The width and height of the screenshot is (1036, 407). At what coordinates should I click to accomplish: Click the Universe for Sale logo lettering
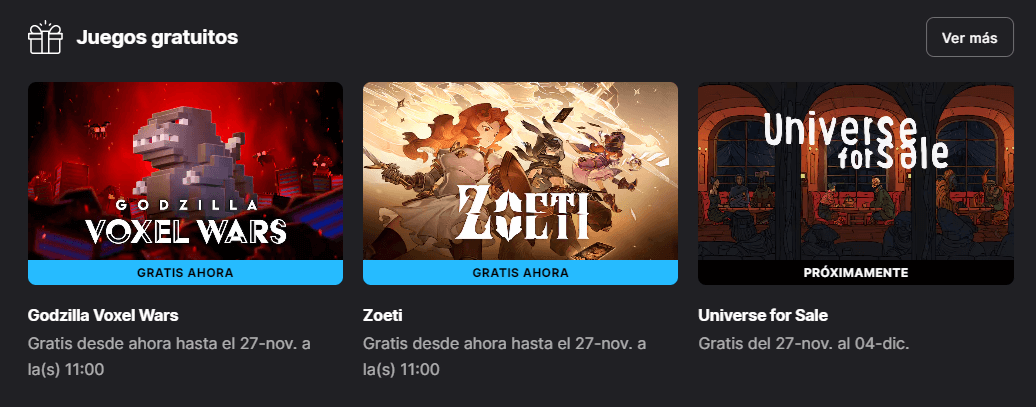click(x=856, y=141)
